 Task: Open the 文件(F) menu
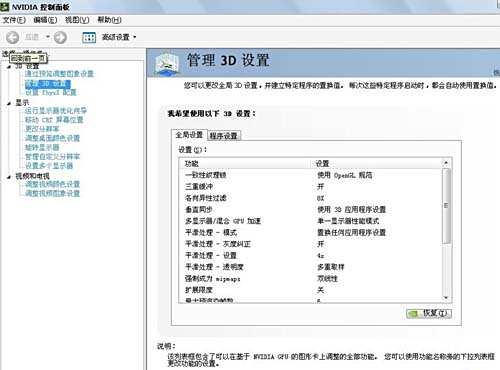pos(14,20)
